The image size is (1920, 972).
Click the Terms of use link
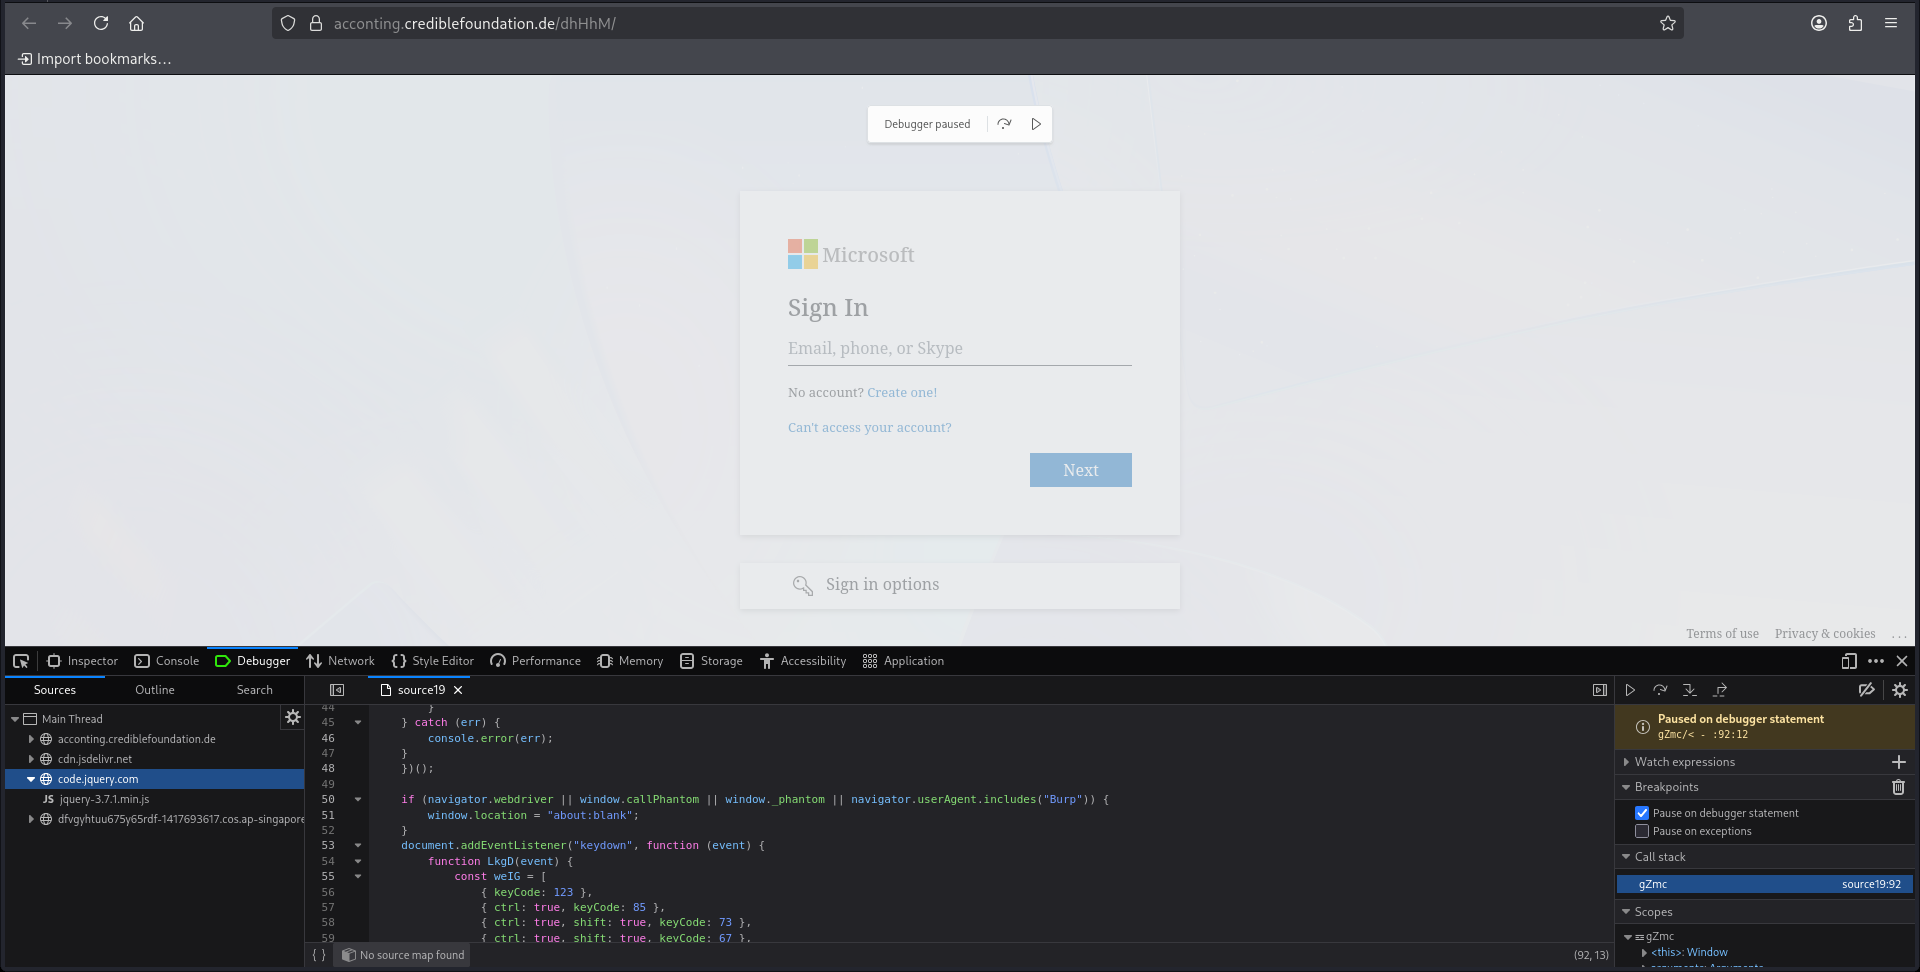pyautogui.click(x=1722, y=634)
